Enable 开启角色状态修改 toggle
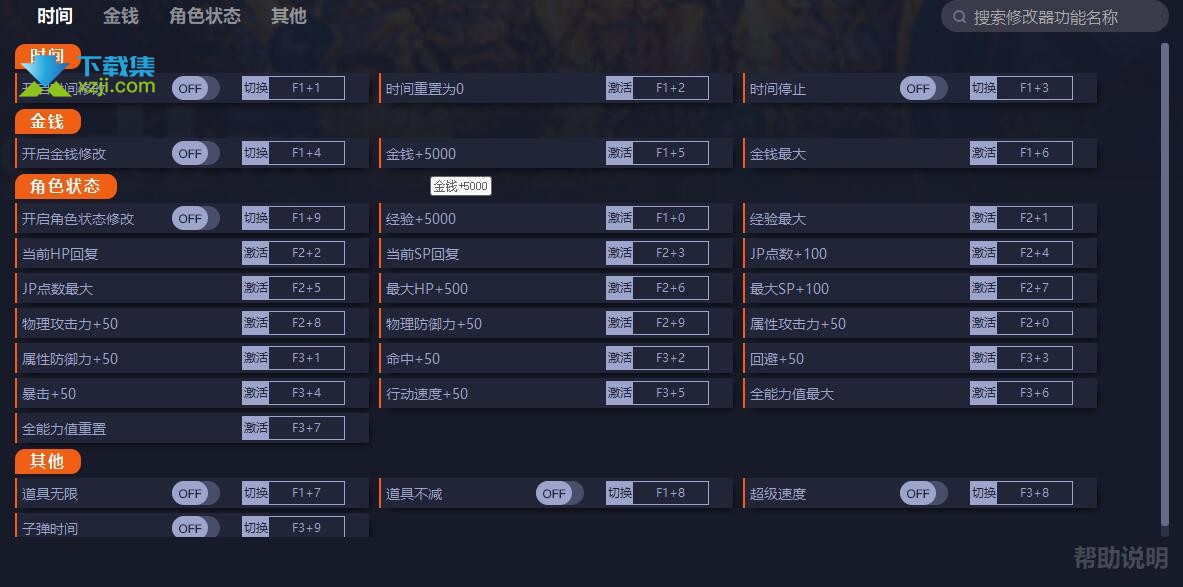This screenshot has height=587, width=1183. point(195,218)
